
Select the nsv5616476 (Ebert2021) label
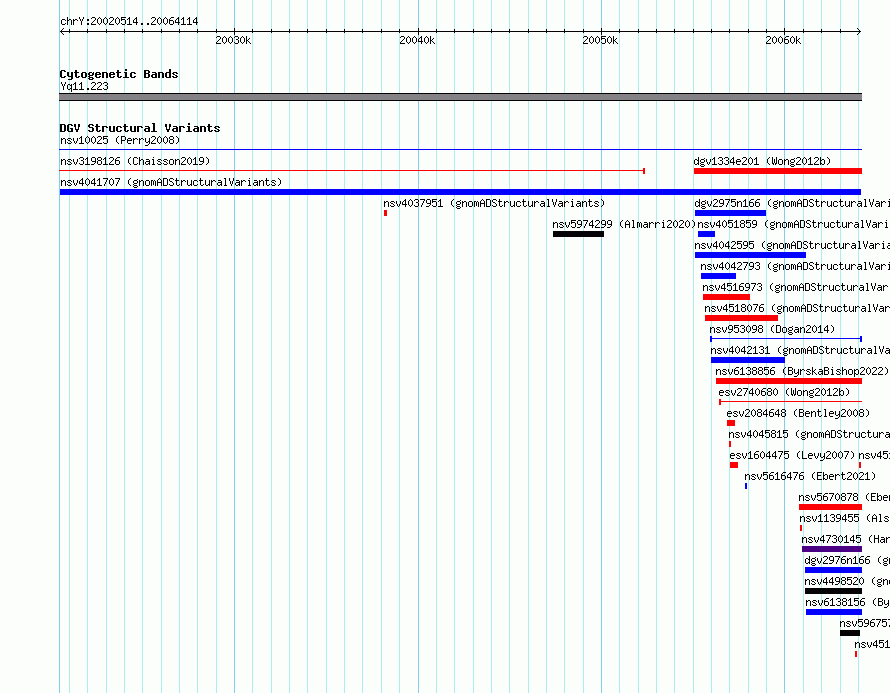point(810,476)
